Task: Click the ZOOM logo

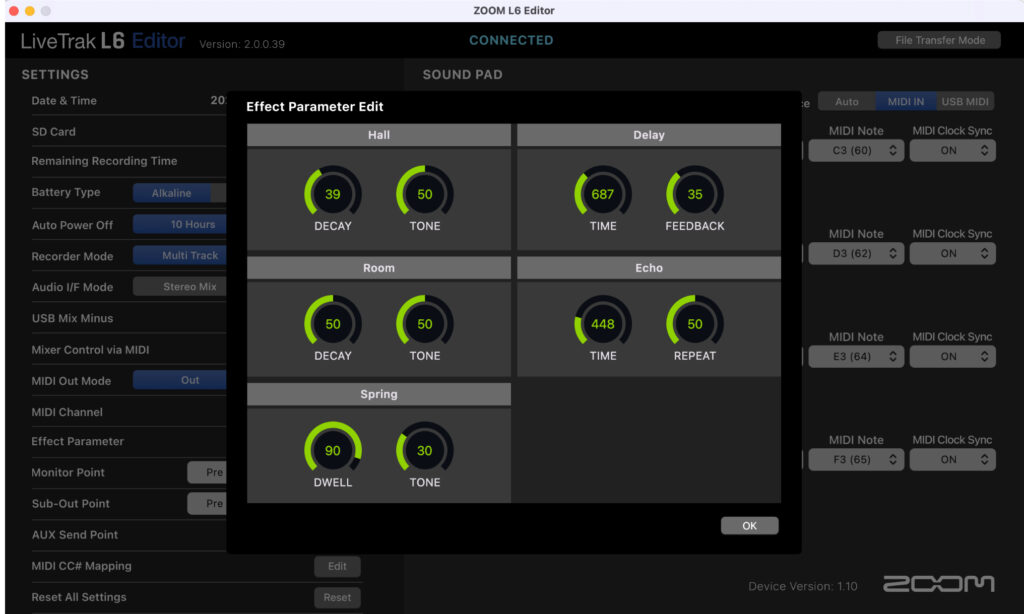Action: [938, 583]
